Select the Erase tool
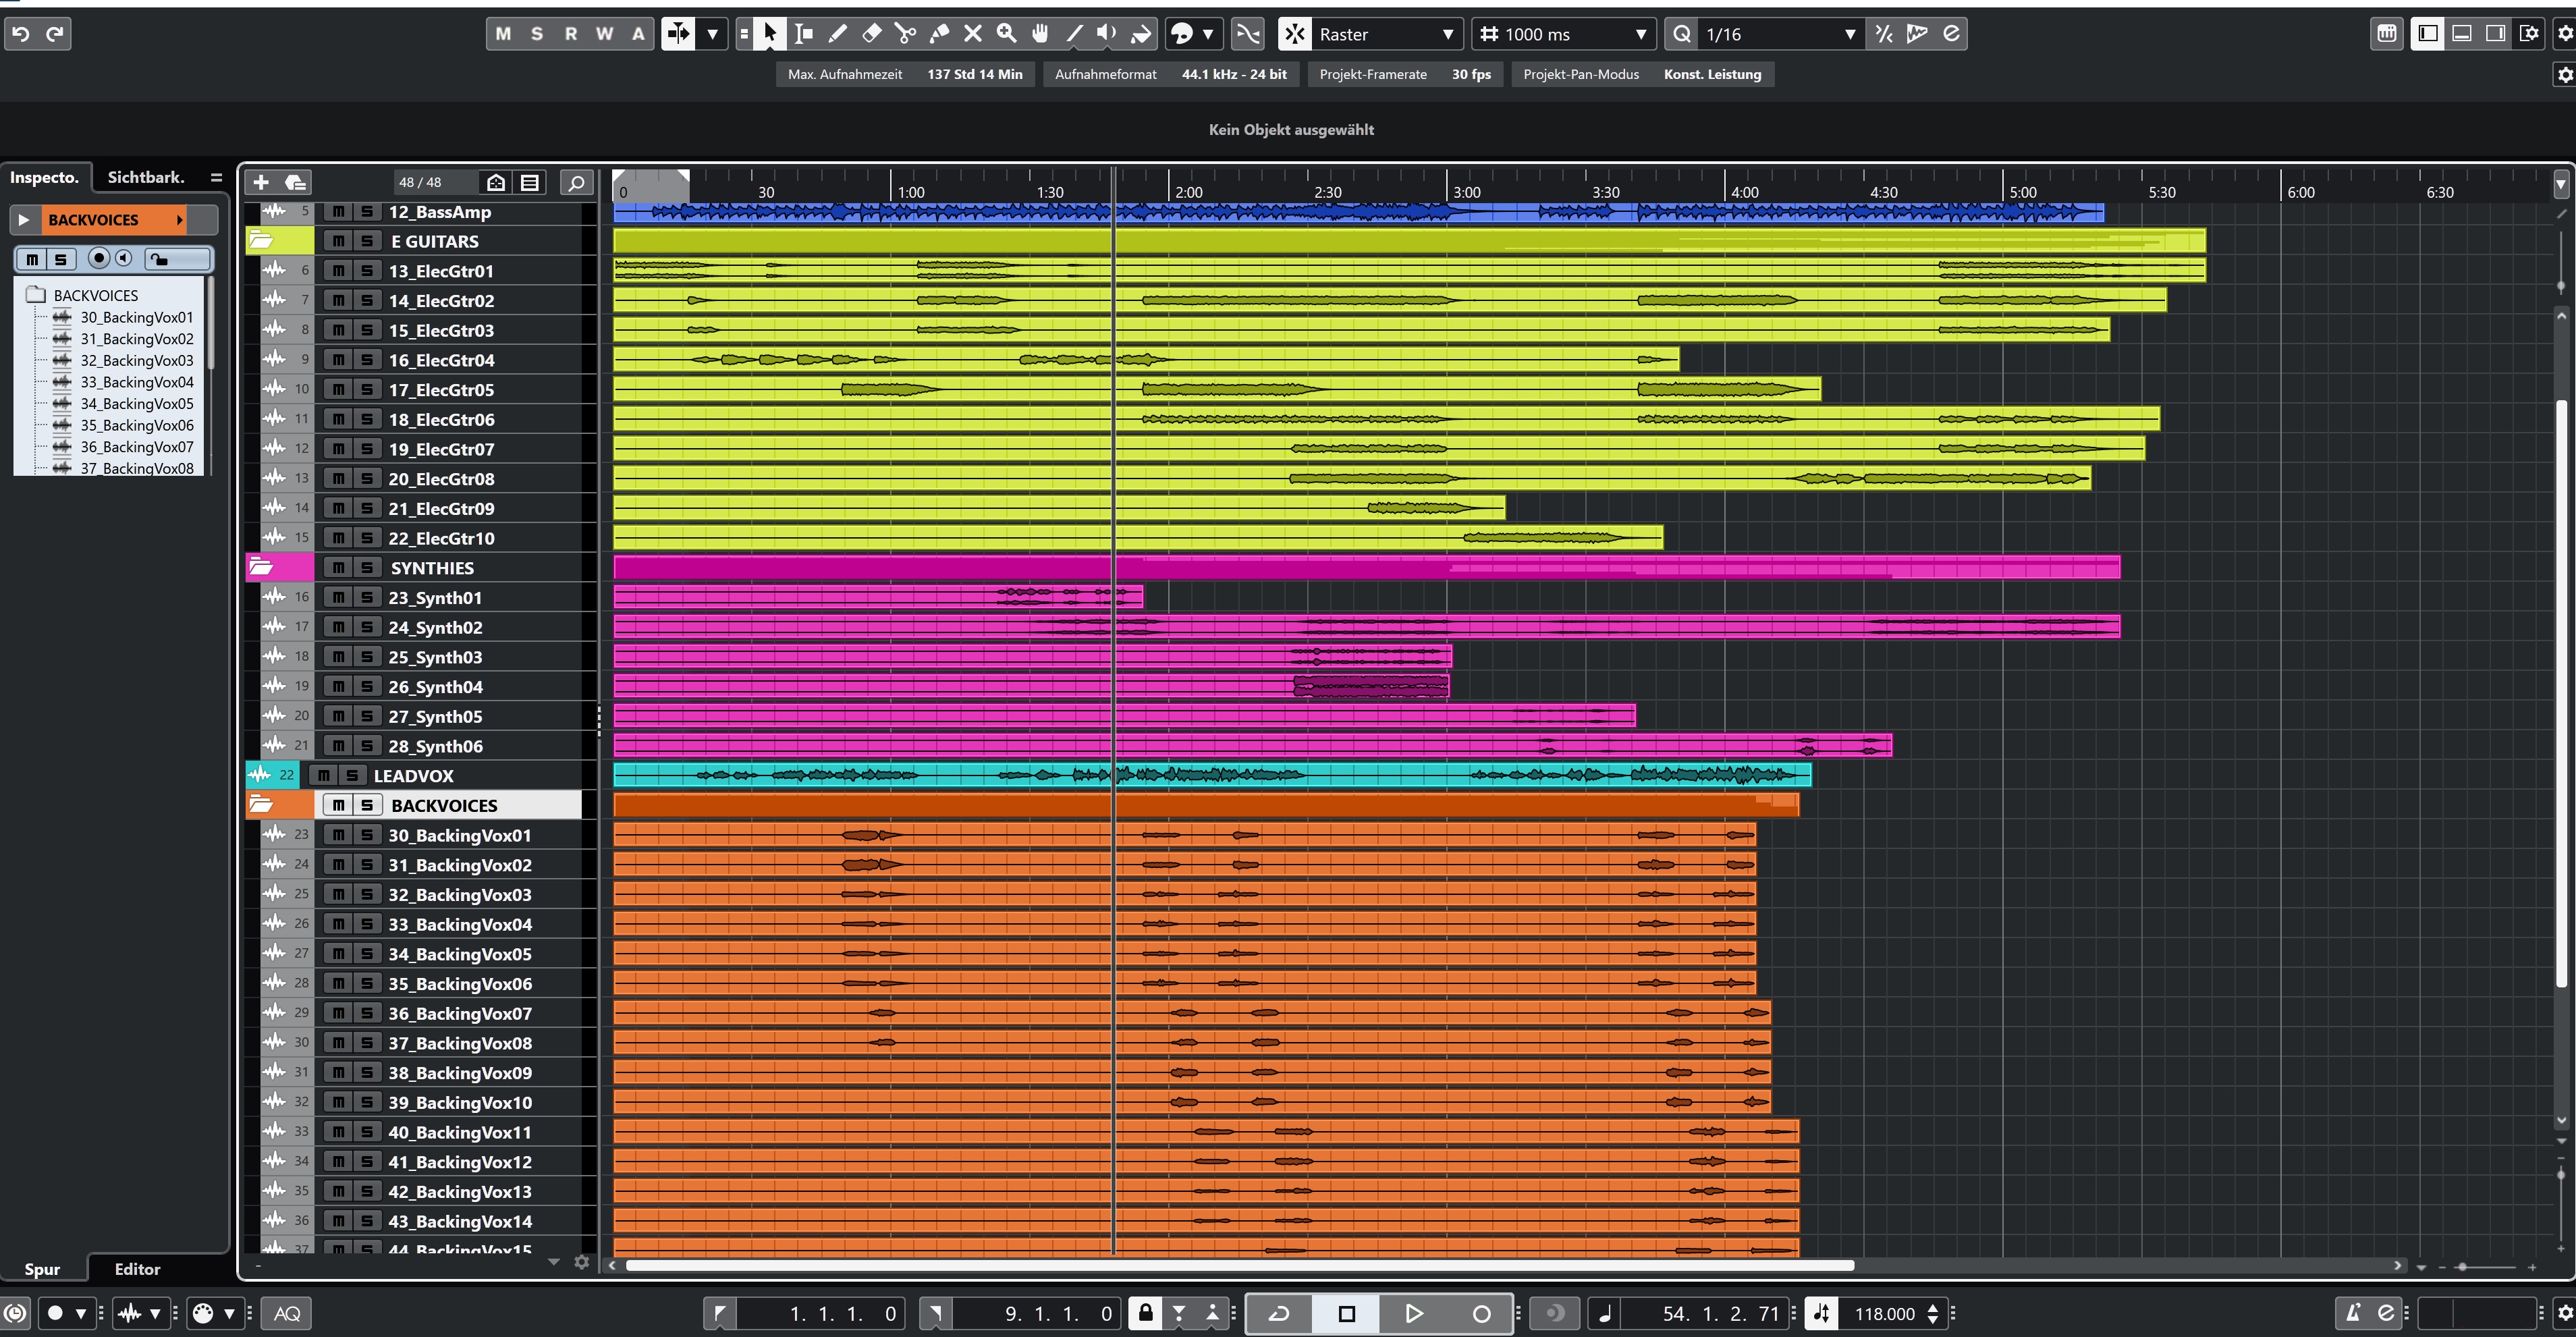Image resolution: width=2576 pixels, height=1337 pixels. (x=871, y=34)
